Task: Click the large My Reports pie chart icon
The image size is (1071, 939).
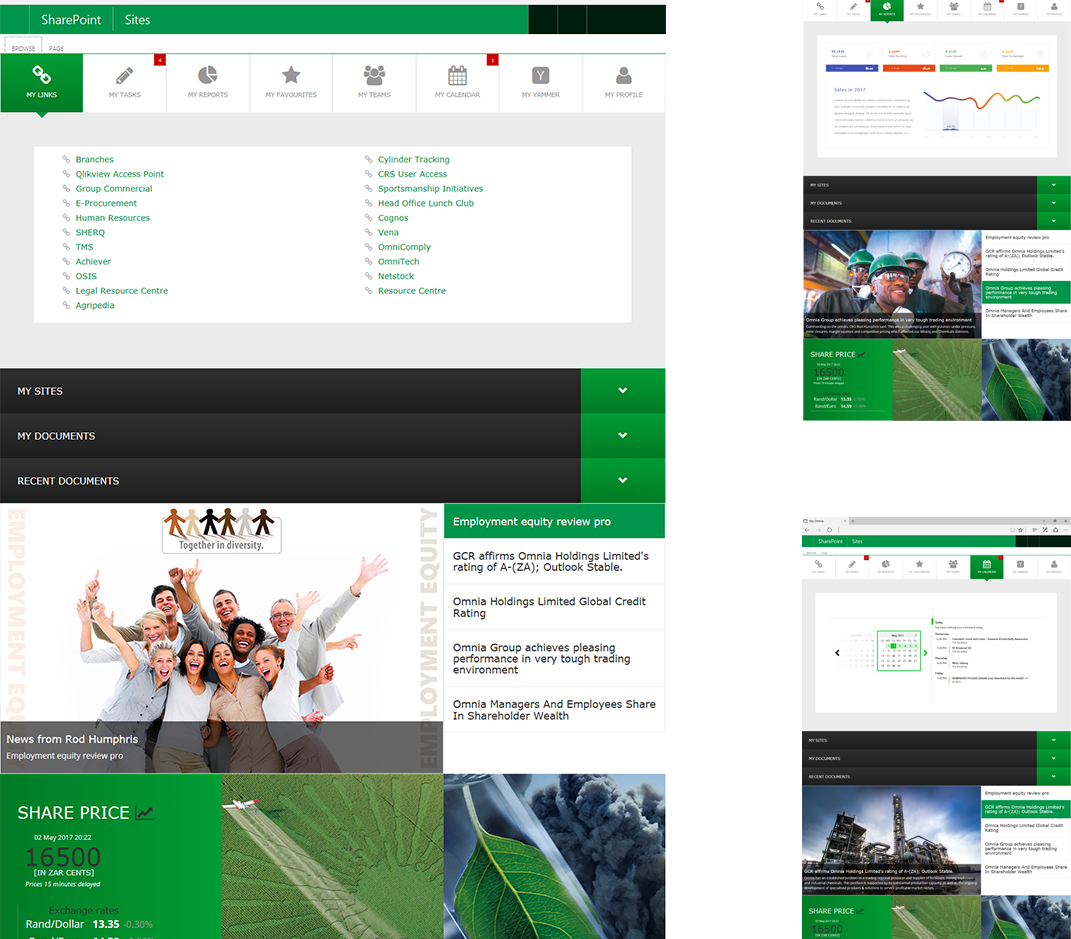Action: click(207, 76)
